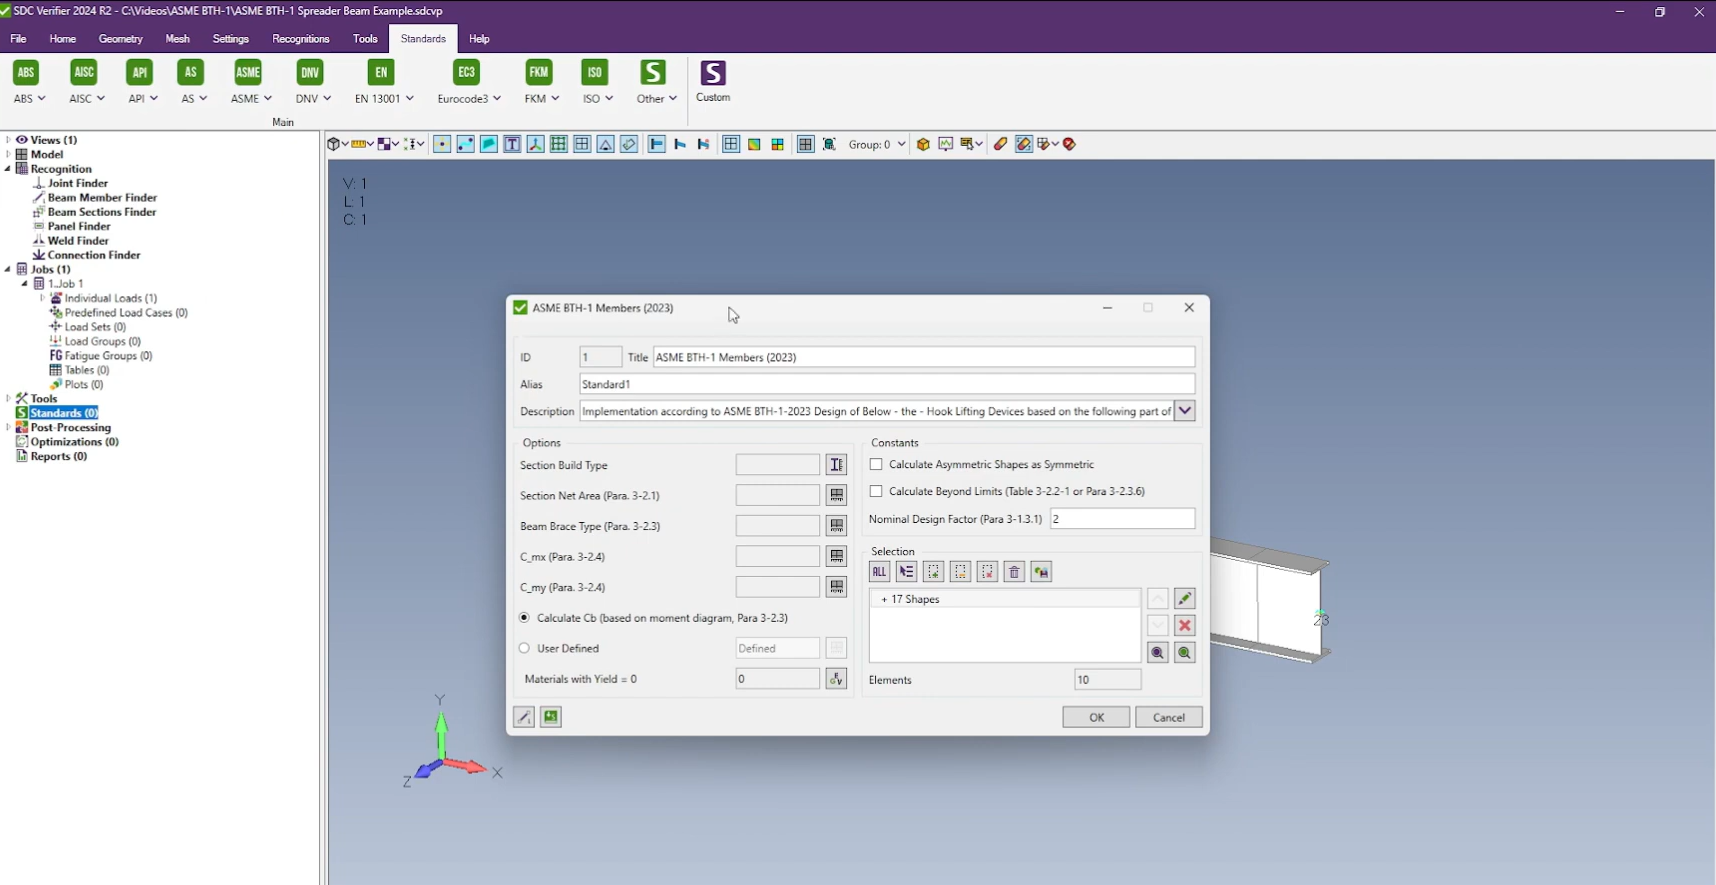Click red X delete selection item icon
The width and height of the screenshot is (1716, 885).
[1185, 626]
